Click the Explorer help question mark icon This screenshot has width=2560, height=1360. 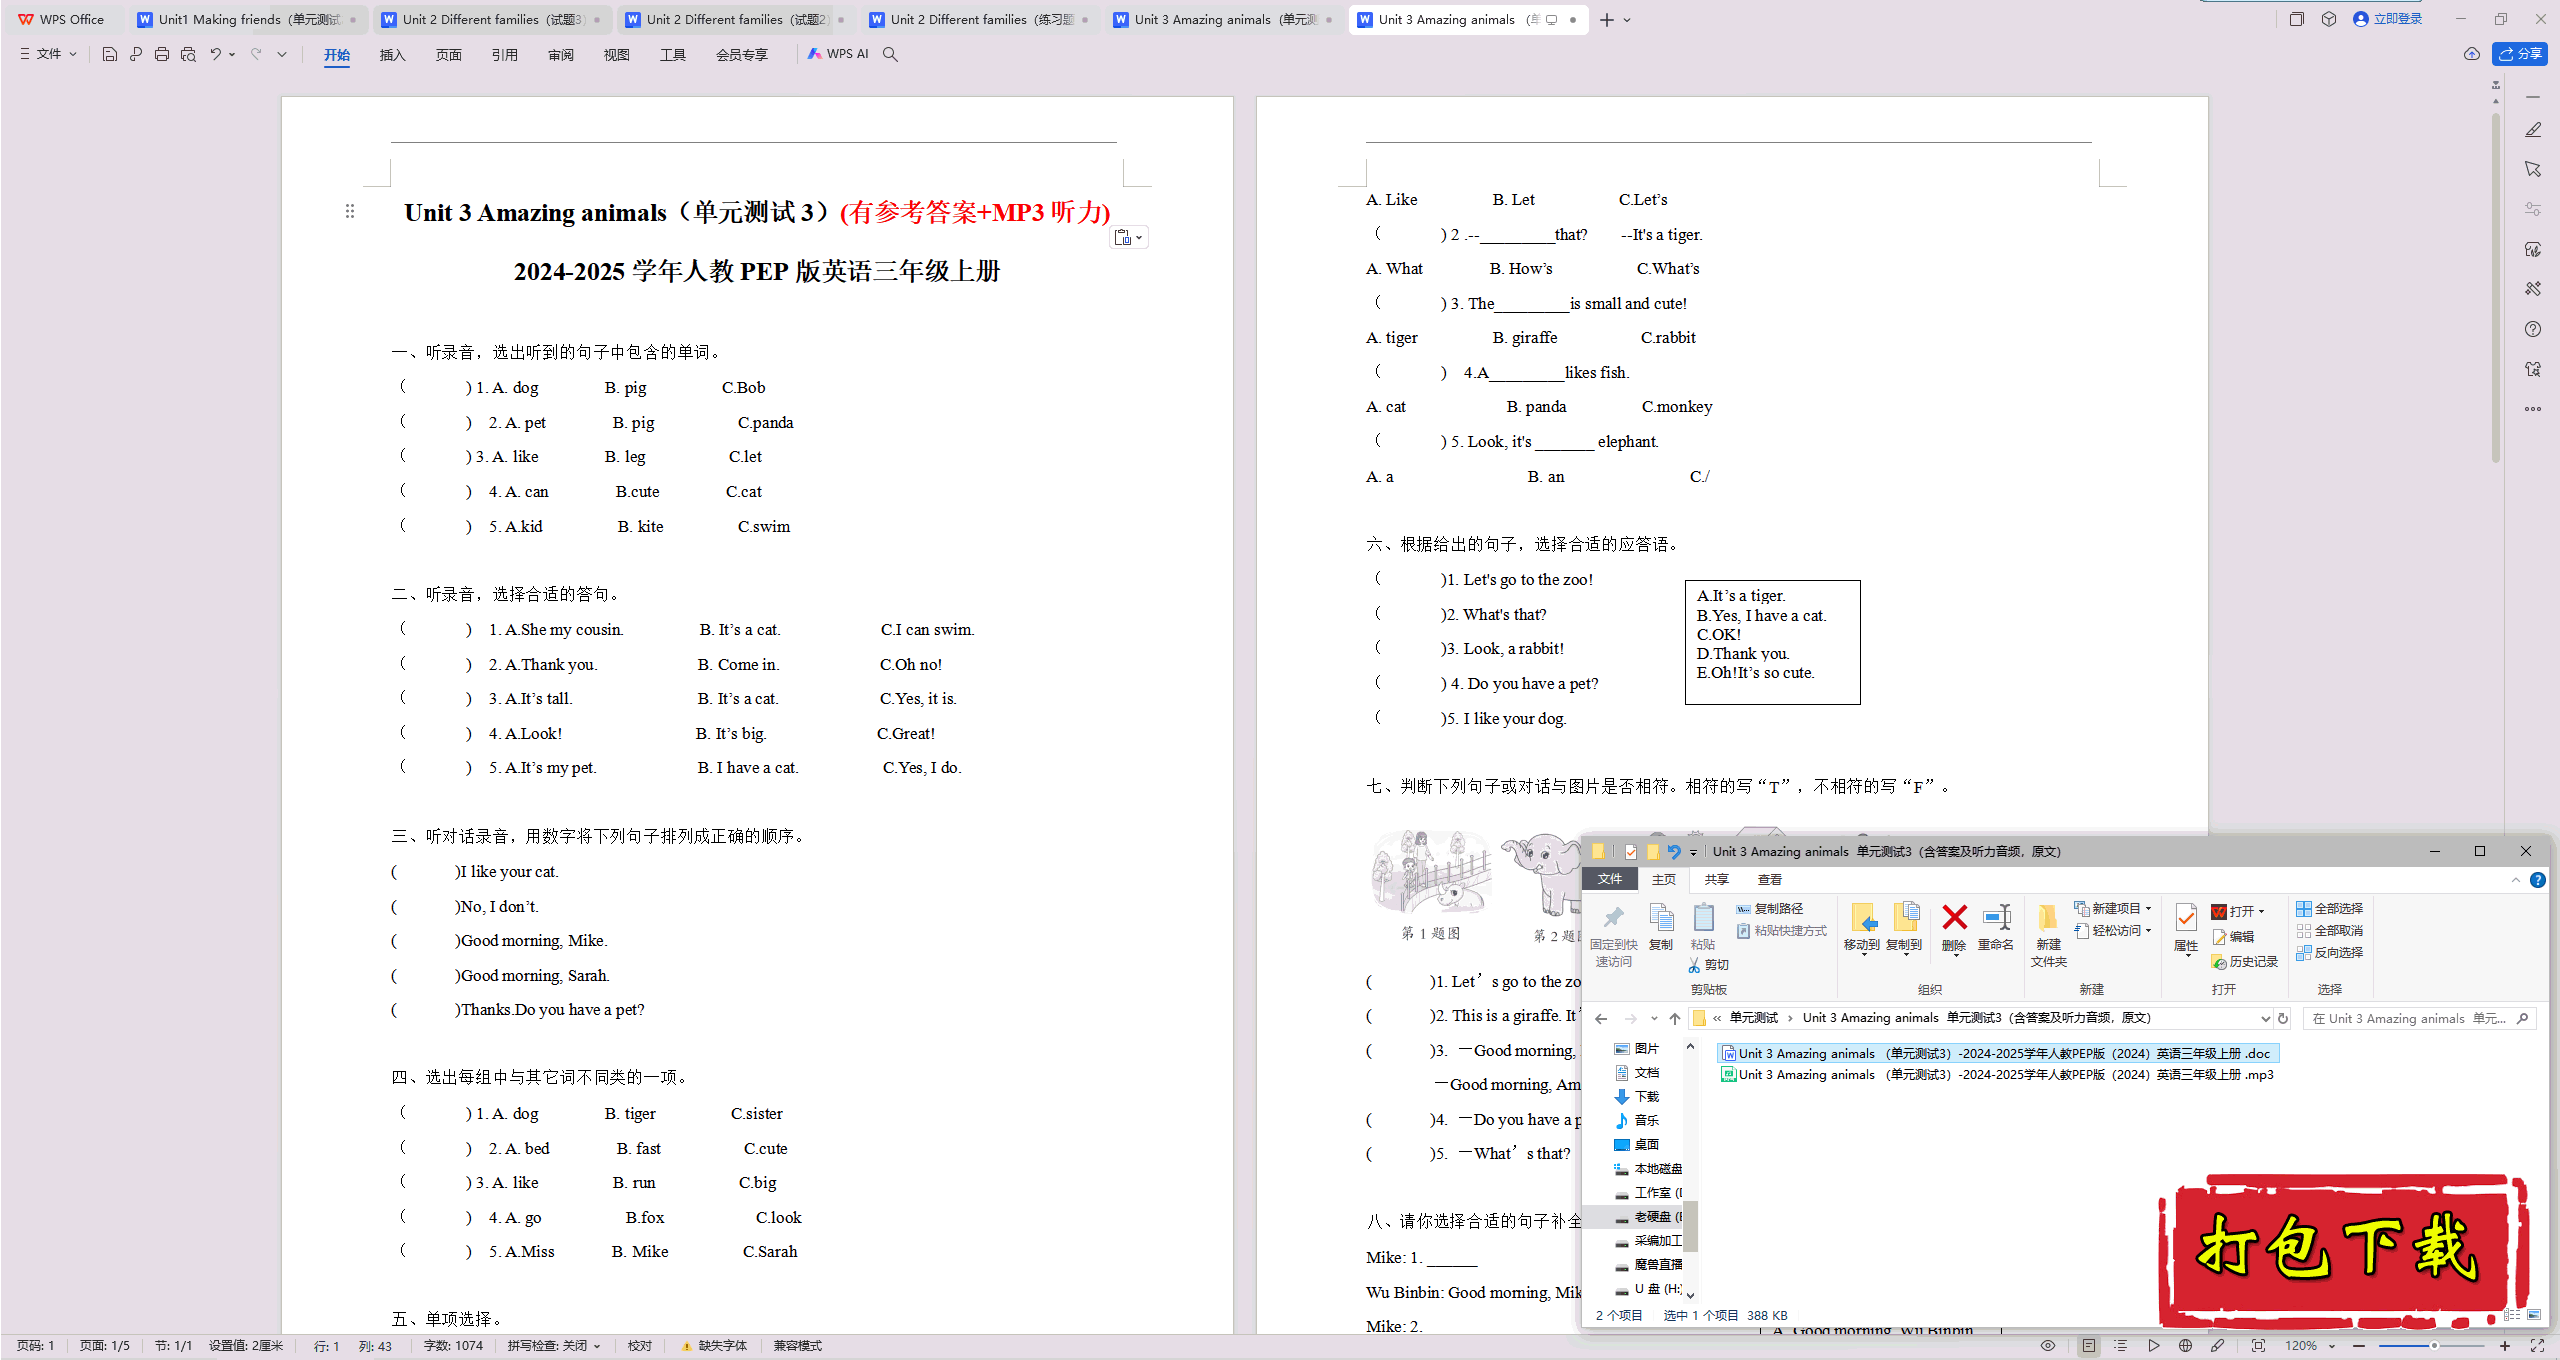(x=2538, y=880)
